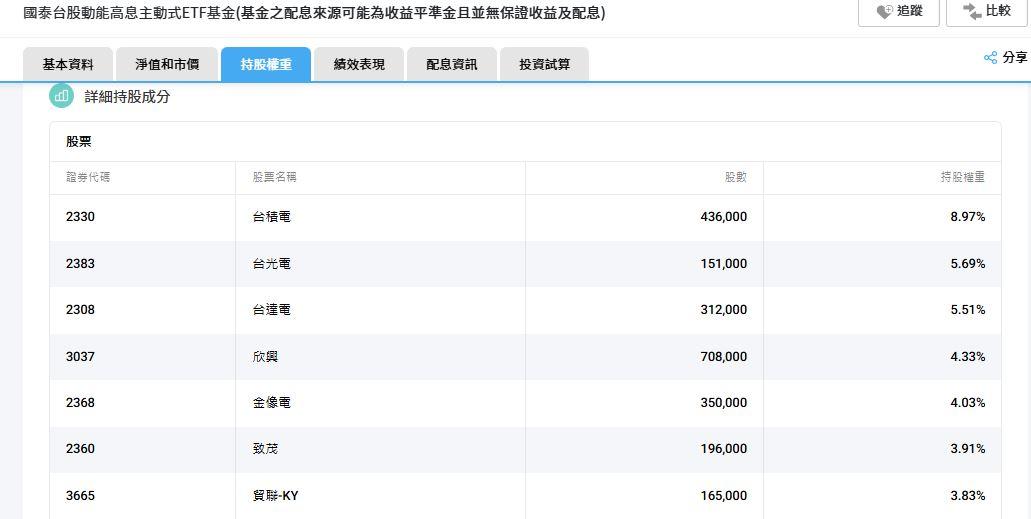Click stock code 2308

pyautogui.click(x=80, y=310)
